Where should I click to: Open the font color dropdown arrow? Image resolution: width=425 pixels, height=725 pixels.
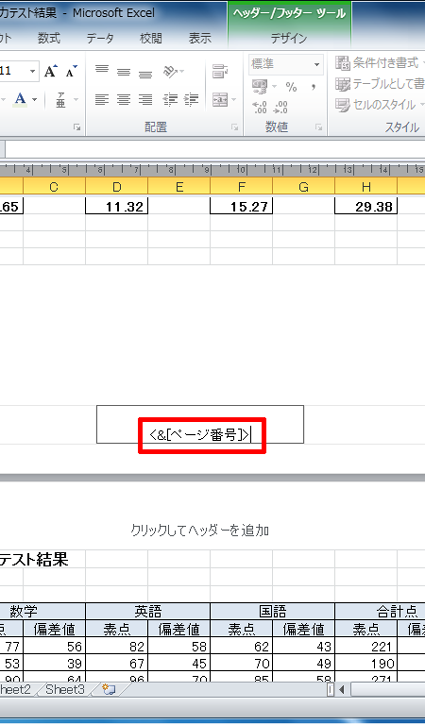34,99
